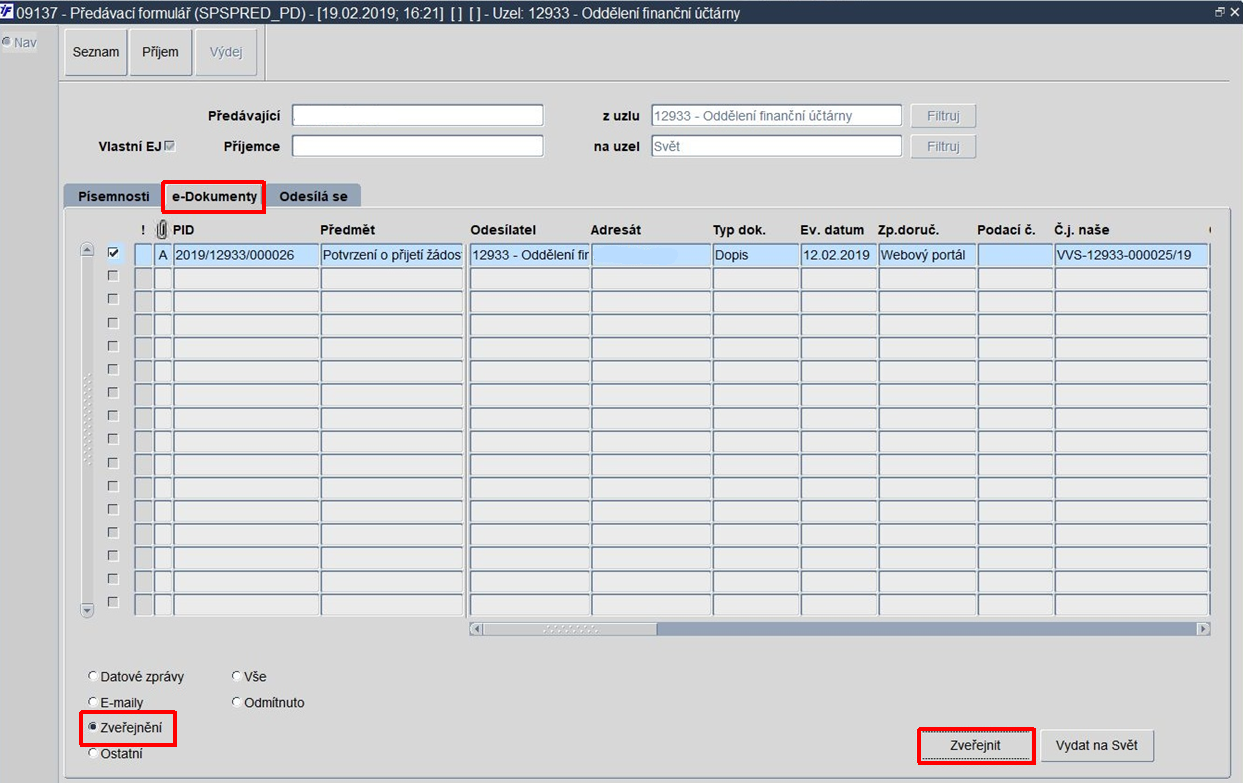Click the Vydat na Svět button
Screen dimensions: 1243x783
(x=1097, y=746)
